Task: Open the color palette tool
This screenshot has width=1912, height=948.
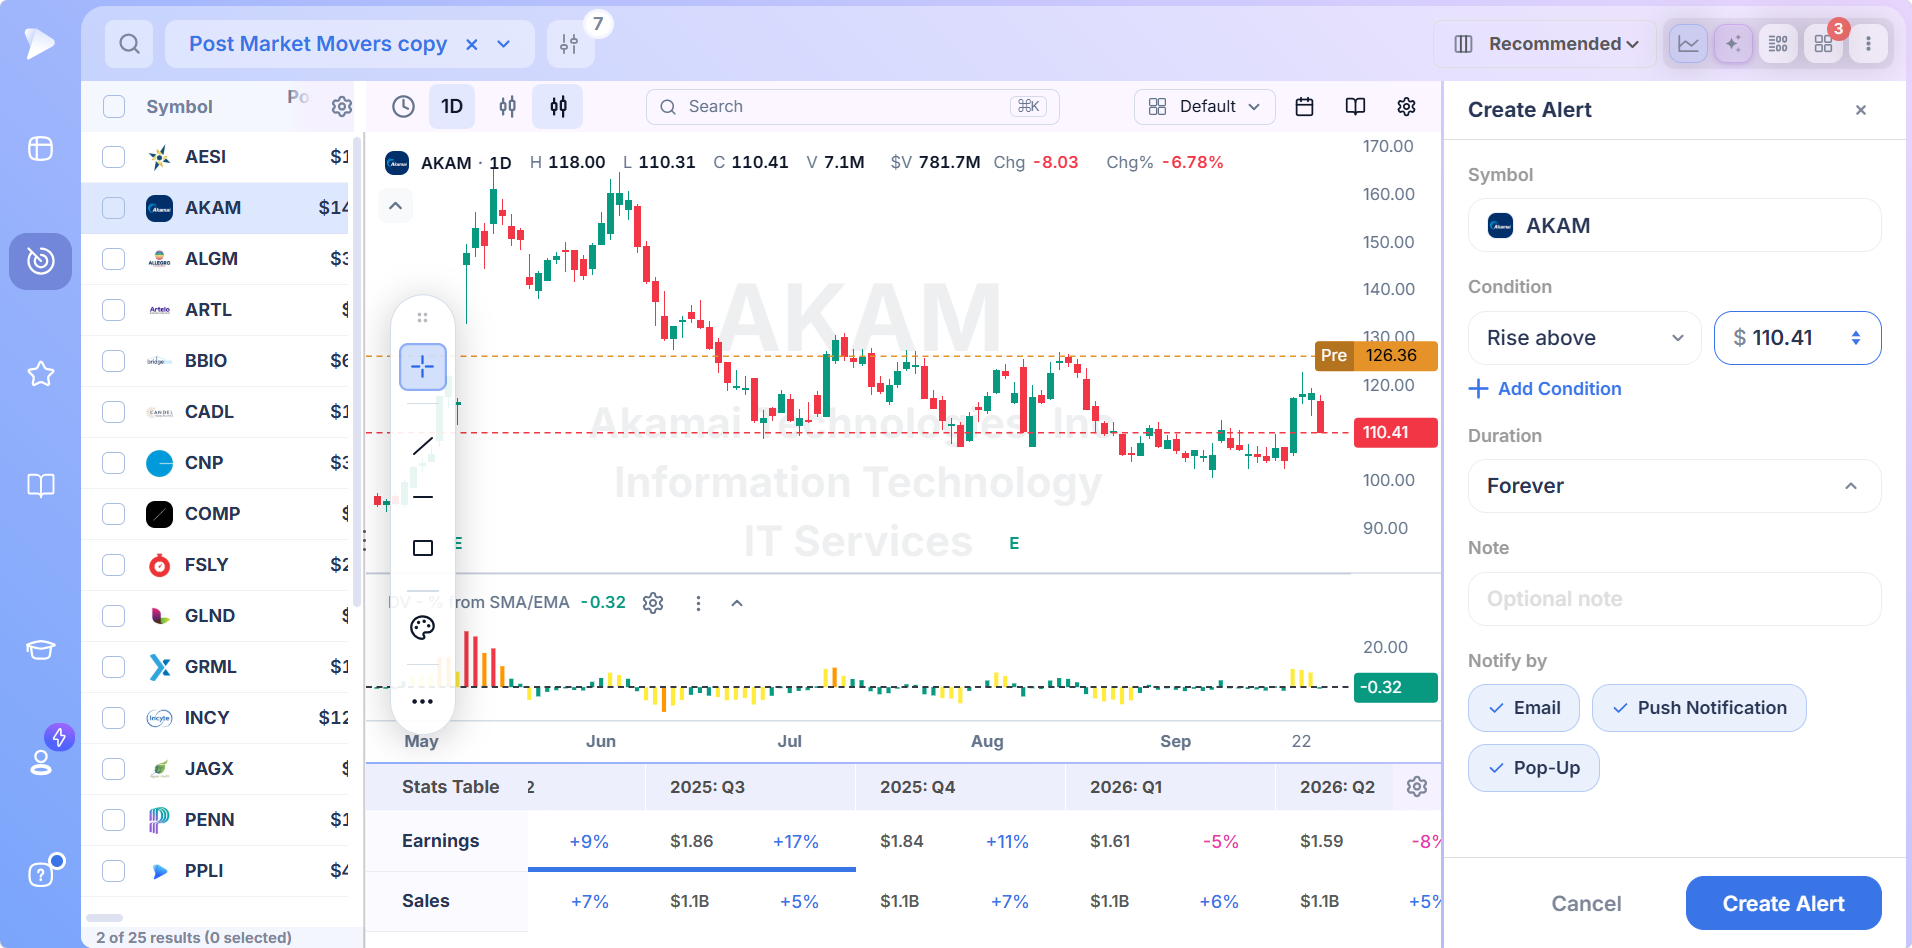Action: pyautogui.click(x=423, y=628)
